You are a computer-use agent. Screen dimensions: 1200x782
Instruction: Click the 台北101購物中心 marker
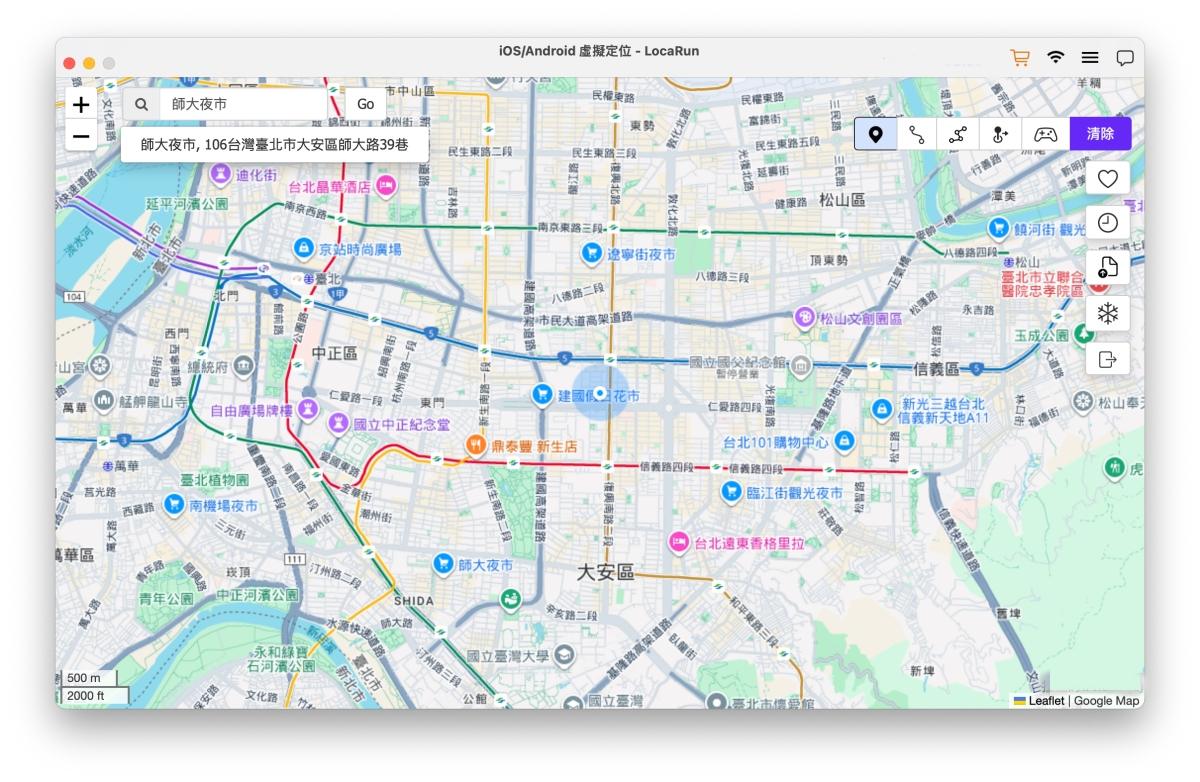click(x=844, y=441)
